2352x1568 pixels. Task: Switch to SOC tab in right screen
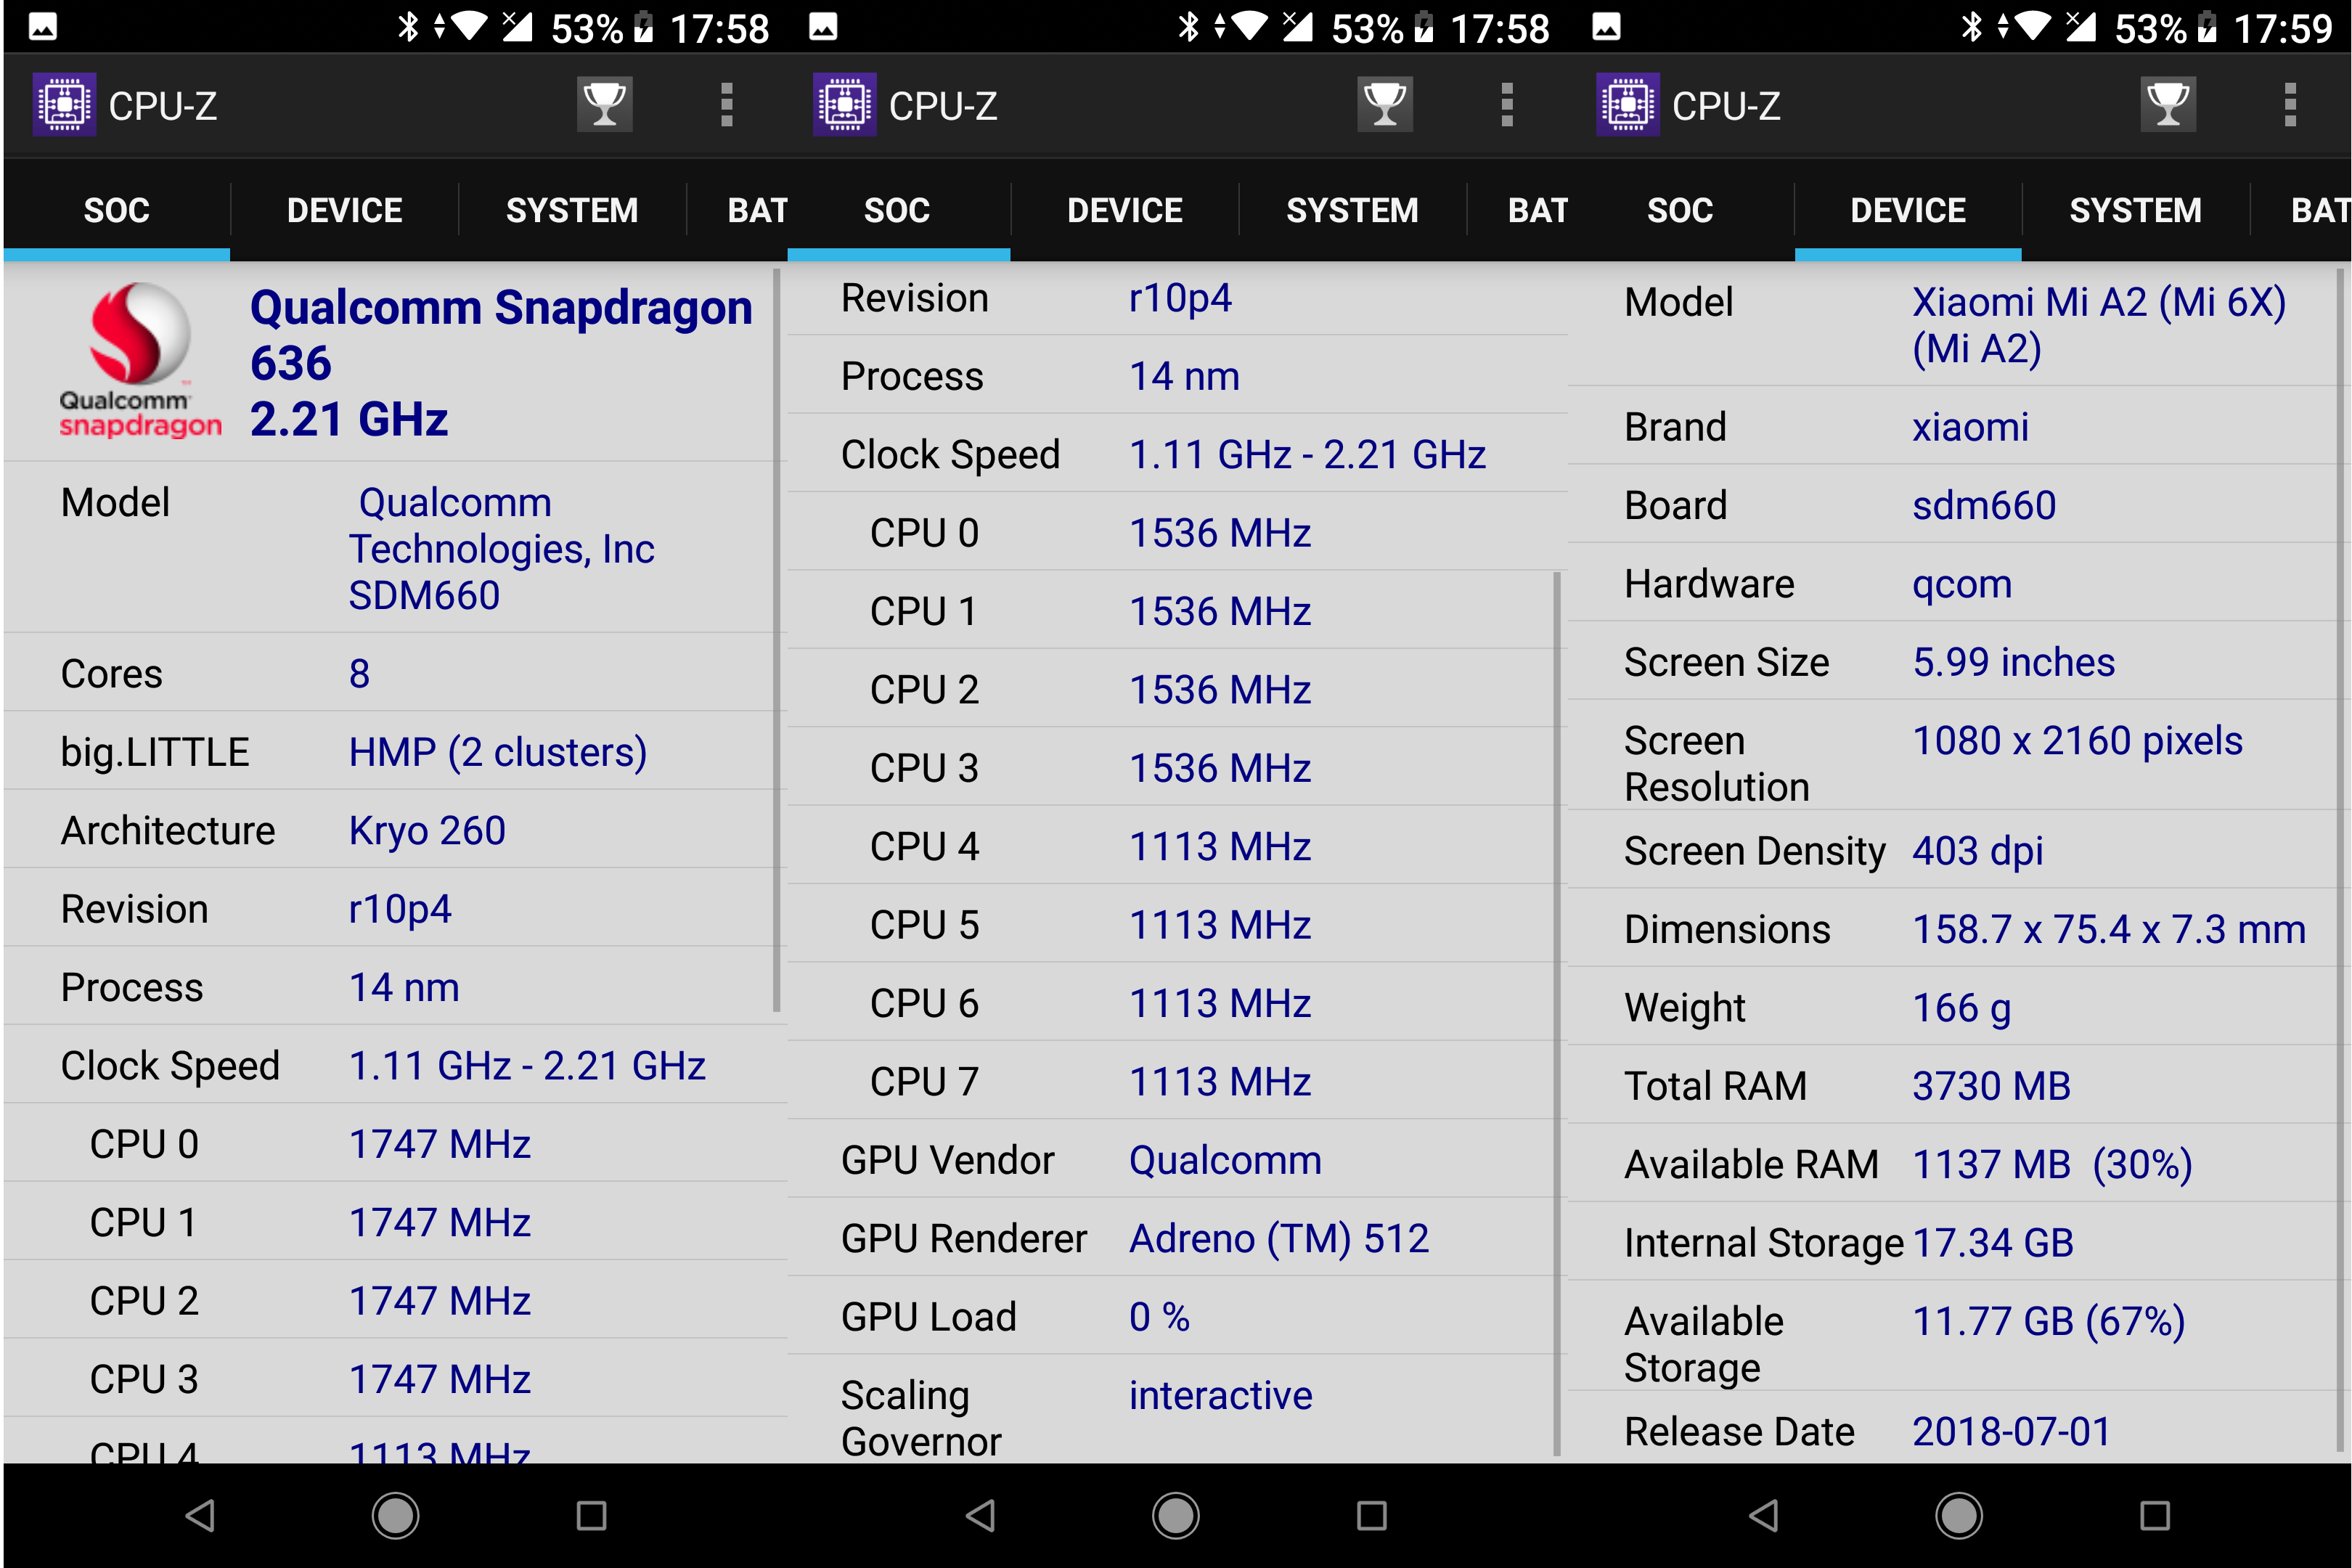pyautogui.click(x=1680, y=211)
